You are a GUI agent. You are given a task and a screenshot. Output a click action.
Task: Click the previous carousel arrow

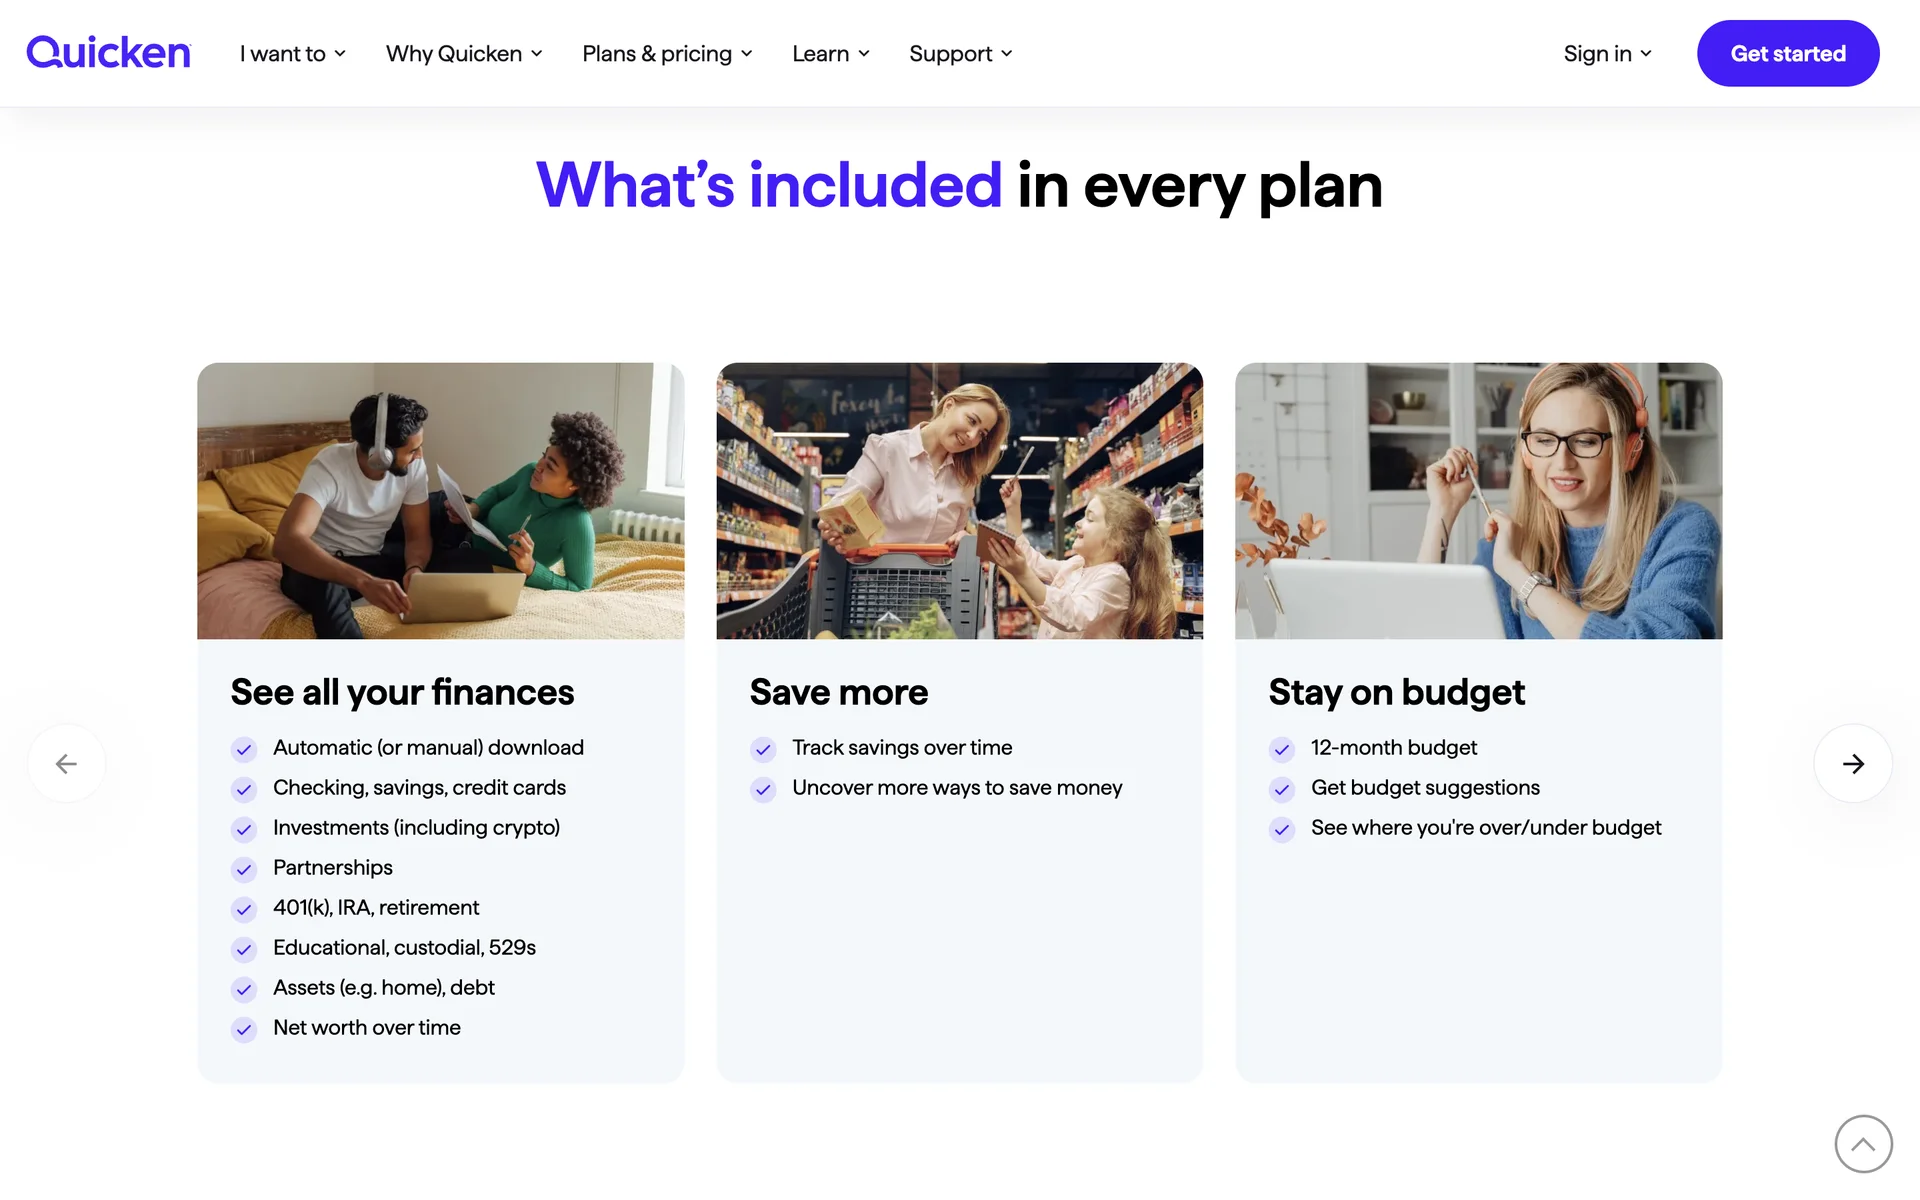point(66,764)
